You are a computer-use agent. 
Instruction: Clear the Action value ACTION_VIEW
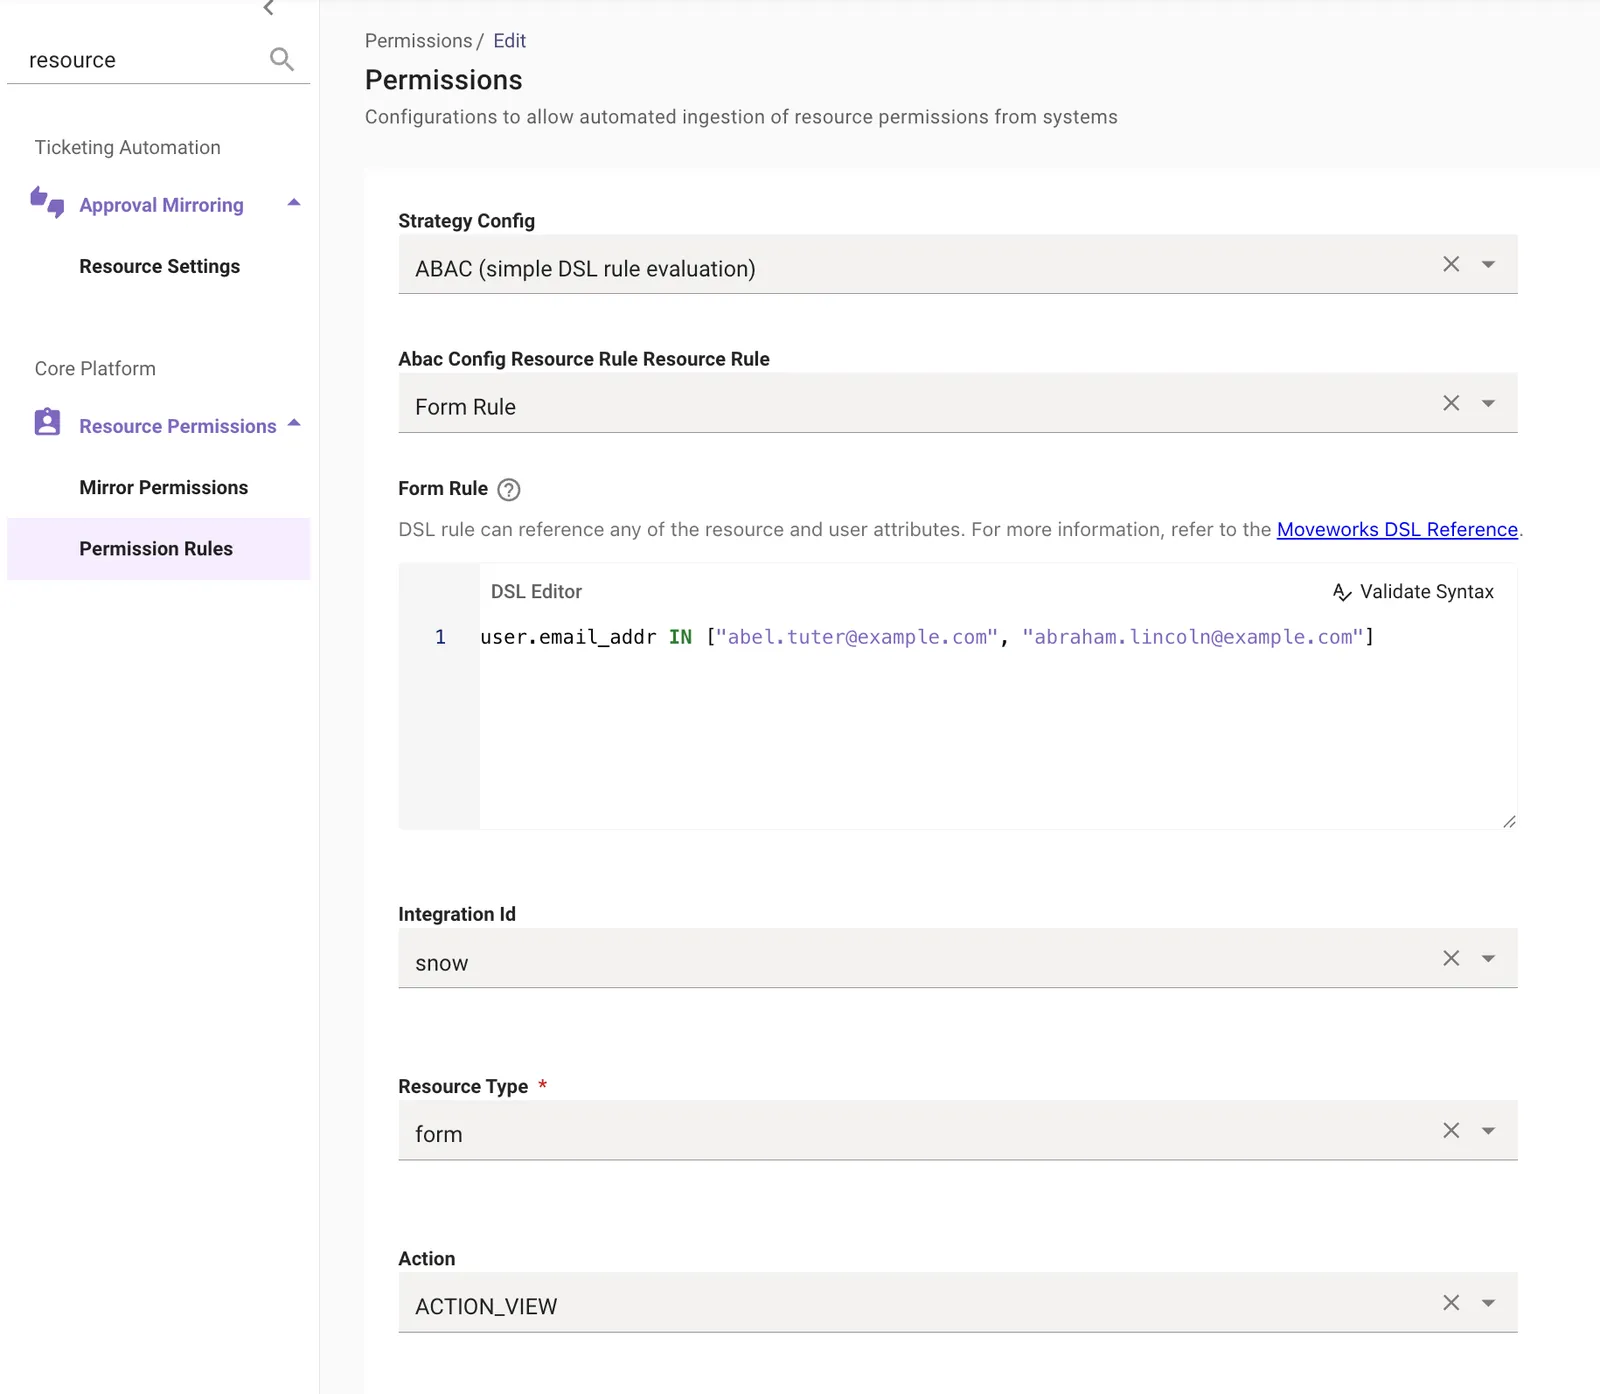click(x=1451, y=1302)
